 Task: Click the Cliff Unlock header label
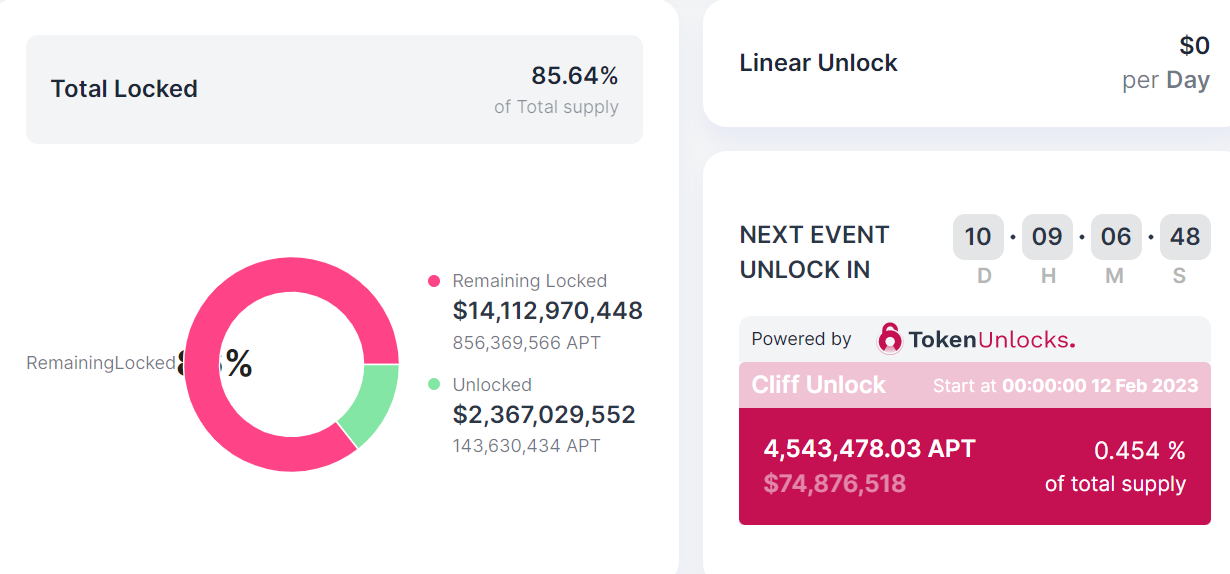click(819, 385)
